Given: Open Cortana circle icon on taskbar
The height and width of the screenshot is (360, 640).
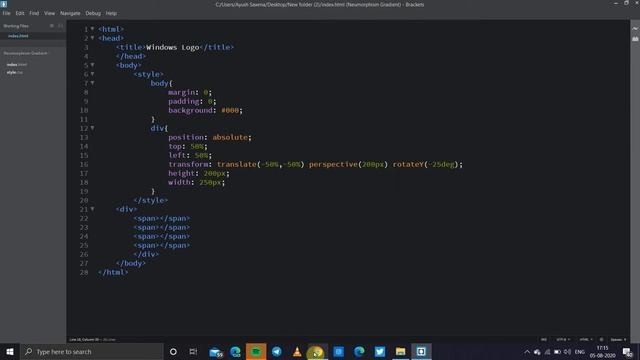Looking at the screenshot, I should click(x=173, y=351).
